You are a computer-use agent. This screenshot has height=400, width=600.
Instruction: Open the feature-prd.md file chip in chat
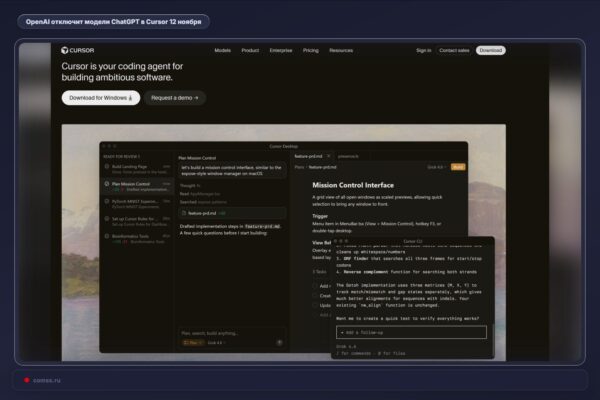coord(232,213)
